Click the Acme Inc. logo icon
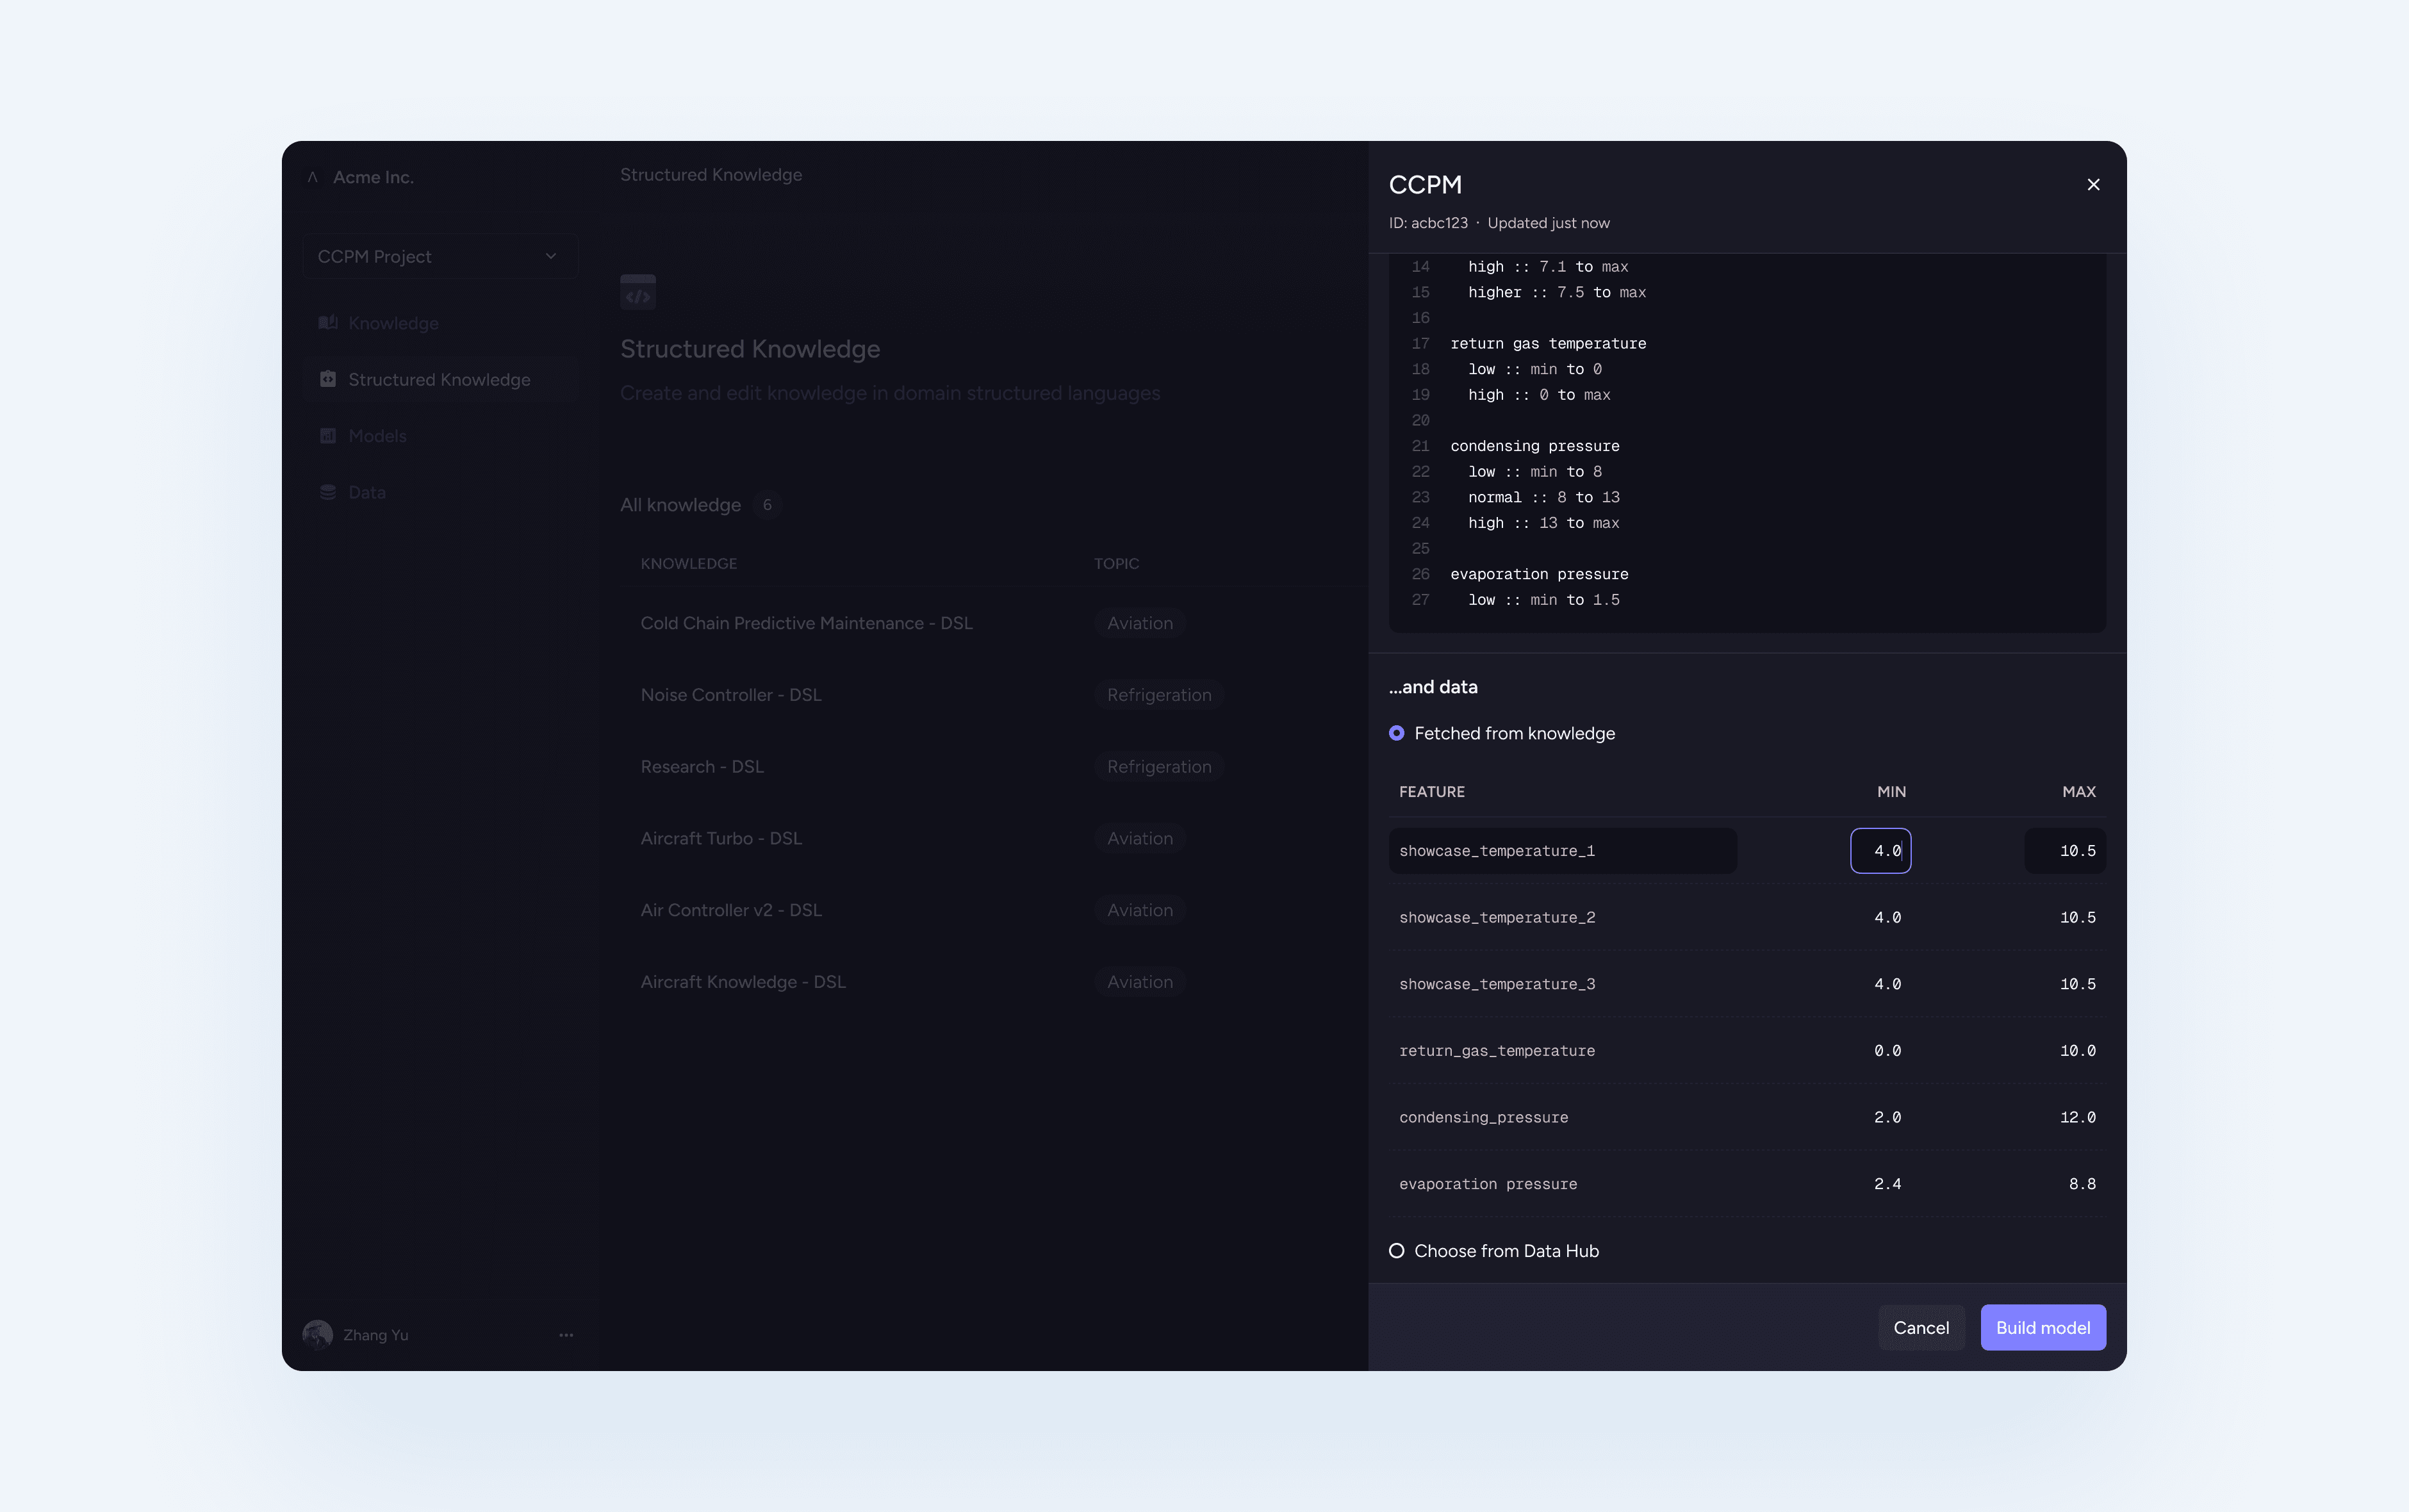The width and height of the screenshot is (2409, 1512). click(x=313, y=177)
